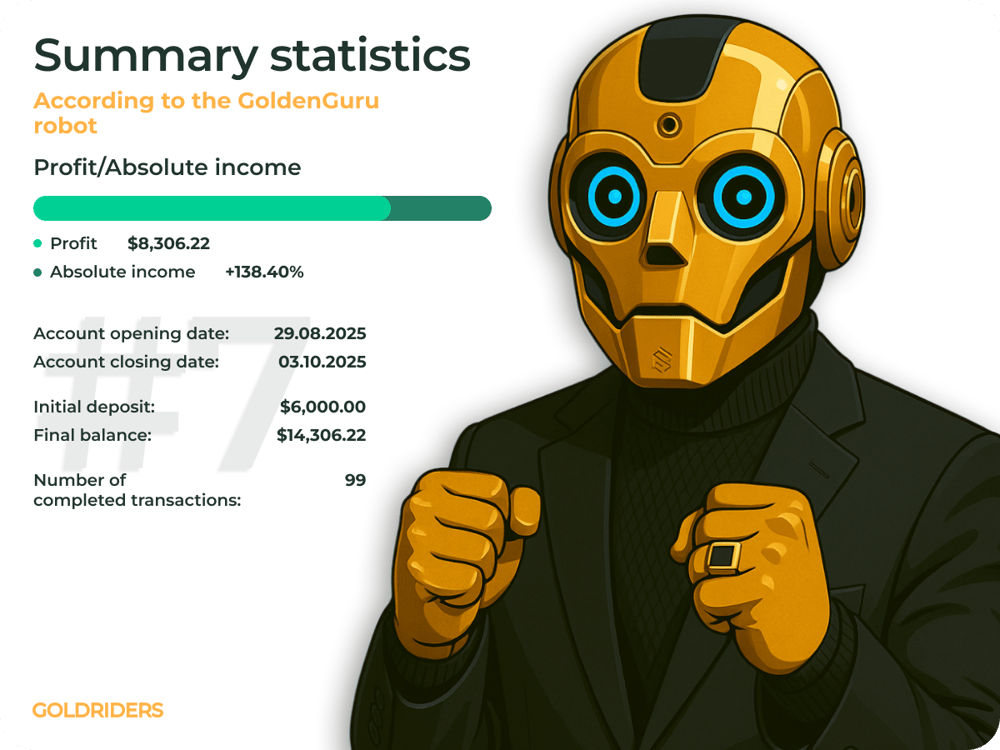Image resolution: width=1000 pixels, height=750 pixels.
Task: Click the robot's left blue eye
Action: 613,197
